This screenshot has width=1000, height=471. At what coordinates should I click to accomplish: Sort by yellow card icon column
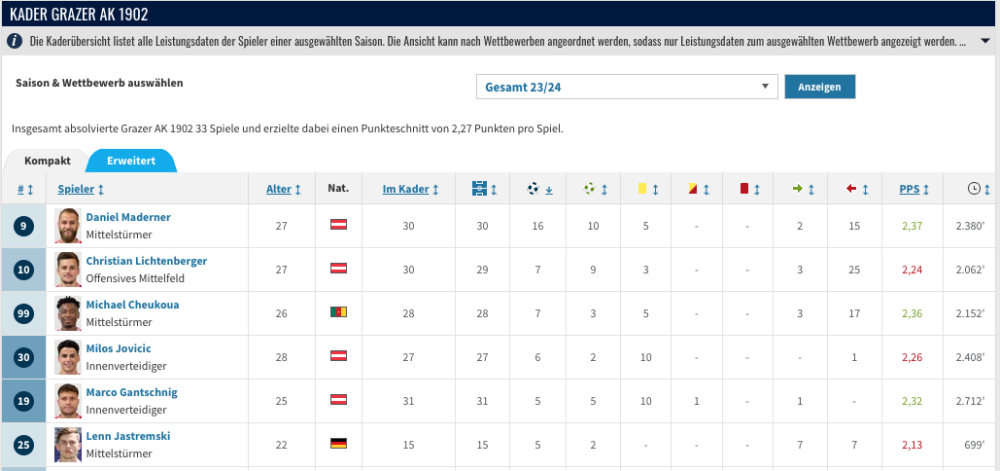(647, 188)
